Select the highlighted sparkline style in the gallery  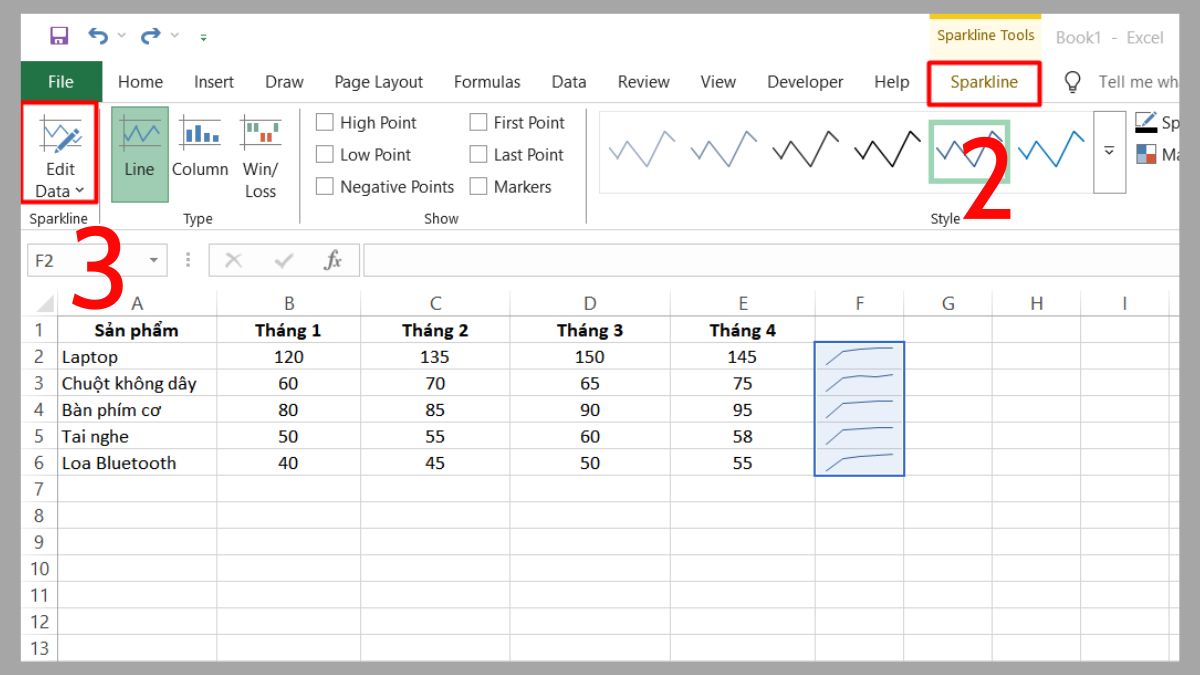pyautogui.click(x=970, y=150)
